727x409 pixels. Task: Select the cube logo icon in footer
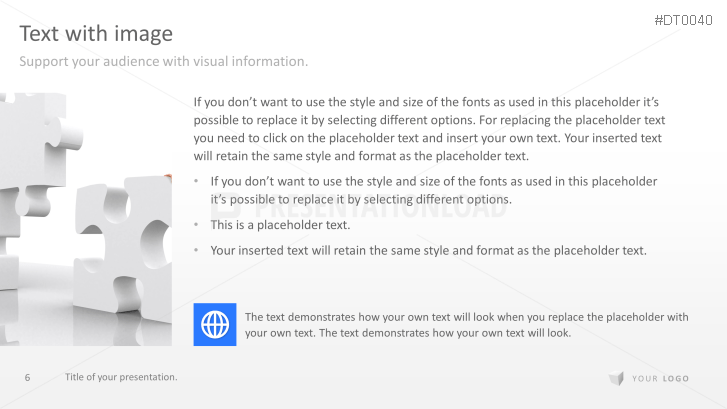(x=616, y=377)
